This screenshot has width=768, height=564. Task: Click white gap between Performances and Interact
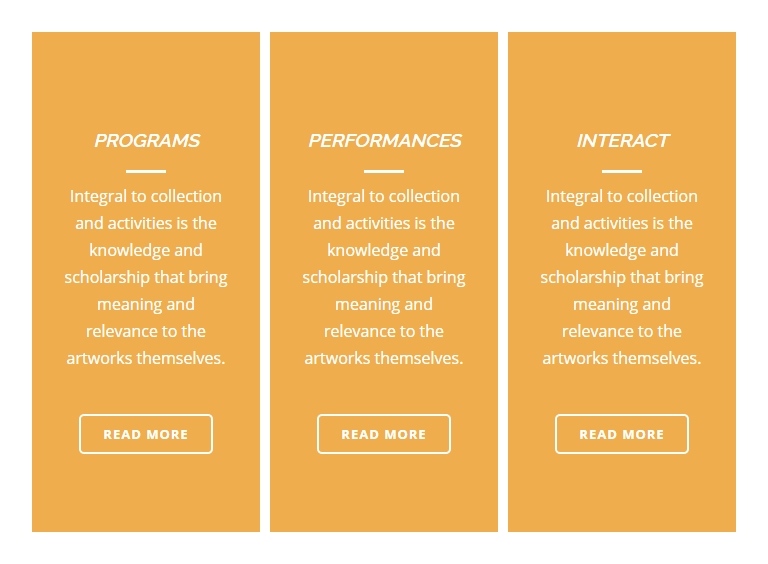coord(503,282)
